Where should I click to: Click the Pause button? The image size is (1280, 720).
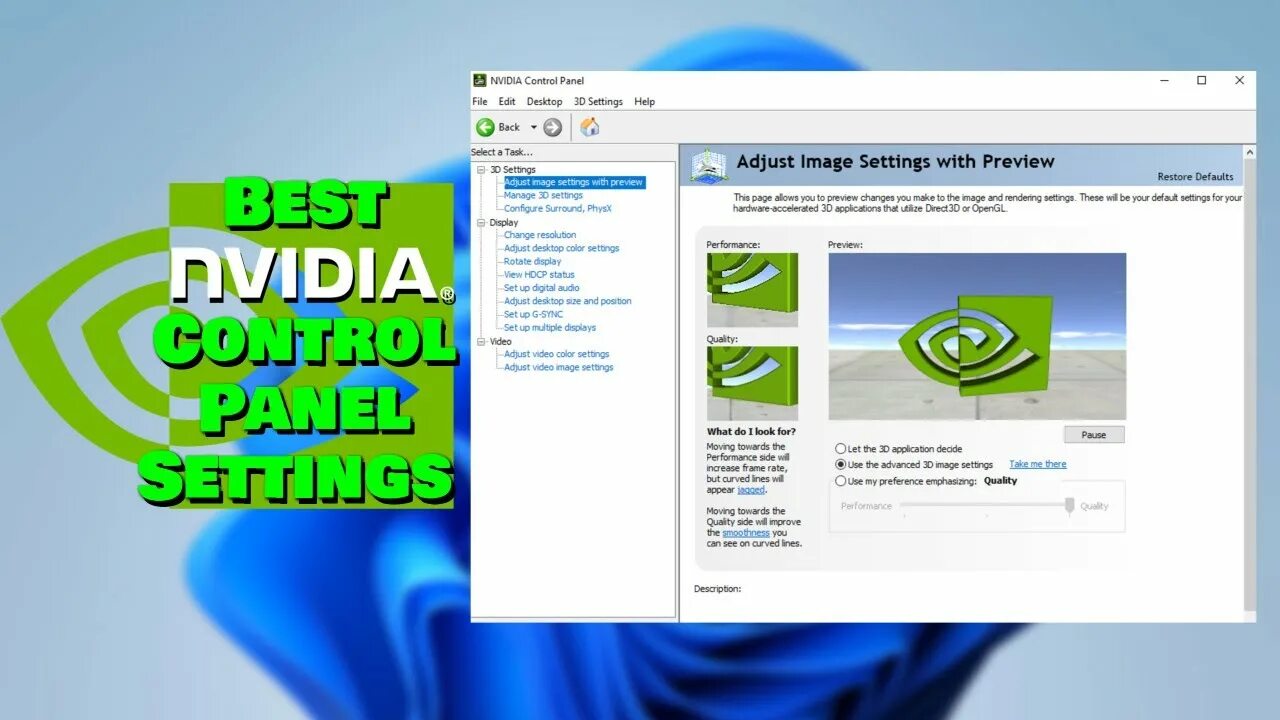click(1094, 435)
